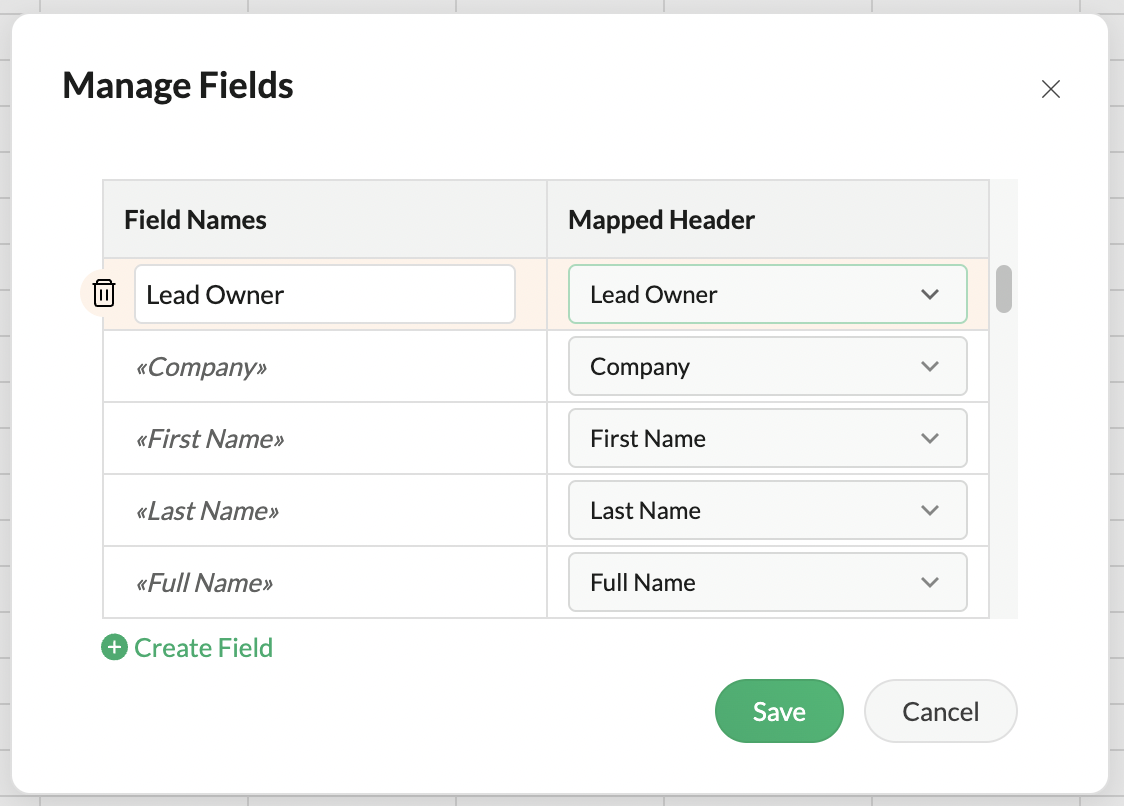Delete the Lead Owner field with trash icon
This screenshot has height=806, width=1124.
click(104, 294)
